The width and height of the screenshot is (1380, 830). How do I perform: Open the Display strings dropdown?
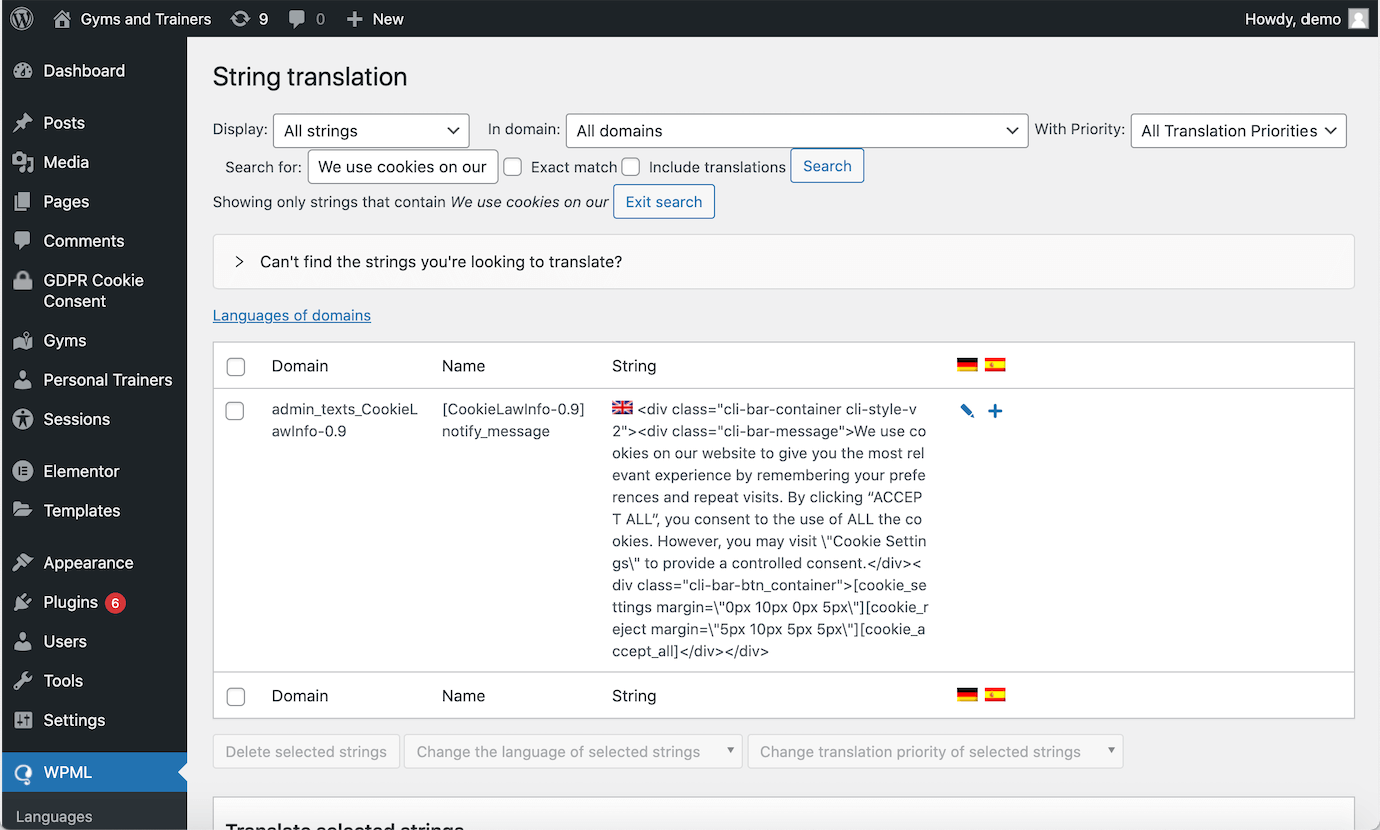(x=371, y=130)
